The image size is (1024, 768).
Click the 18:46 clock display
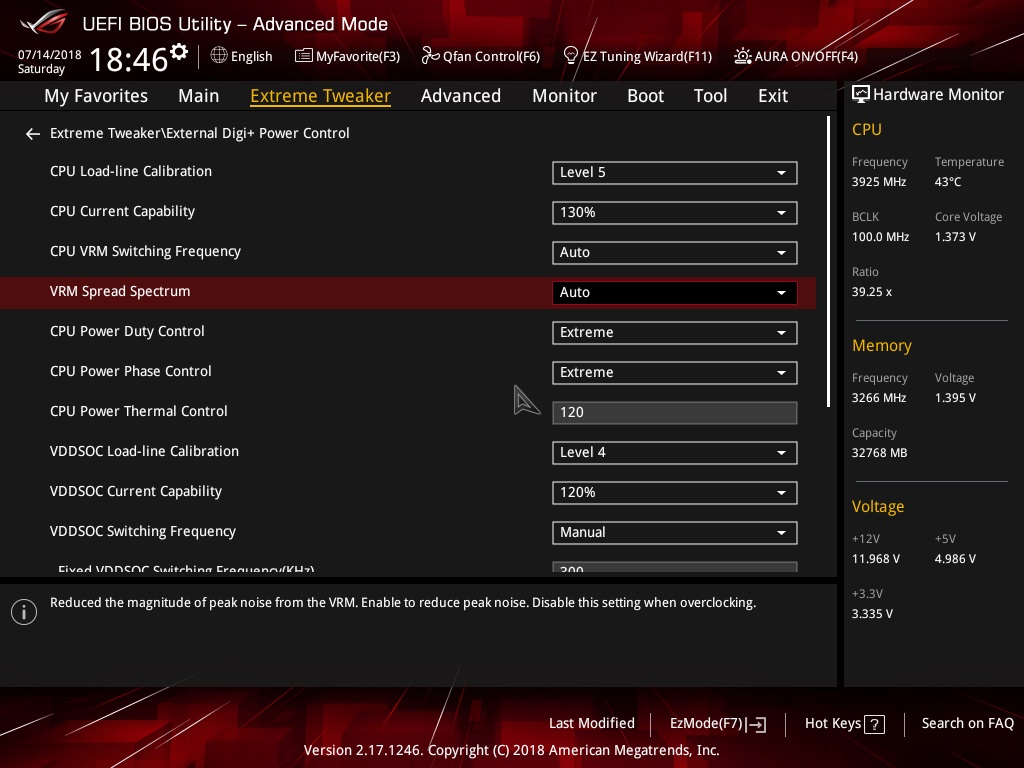(128, 59)
